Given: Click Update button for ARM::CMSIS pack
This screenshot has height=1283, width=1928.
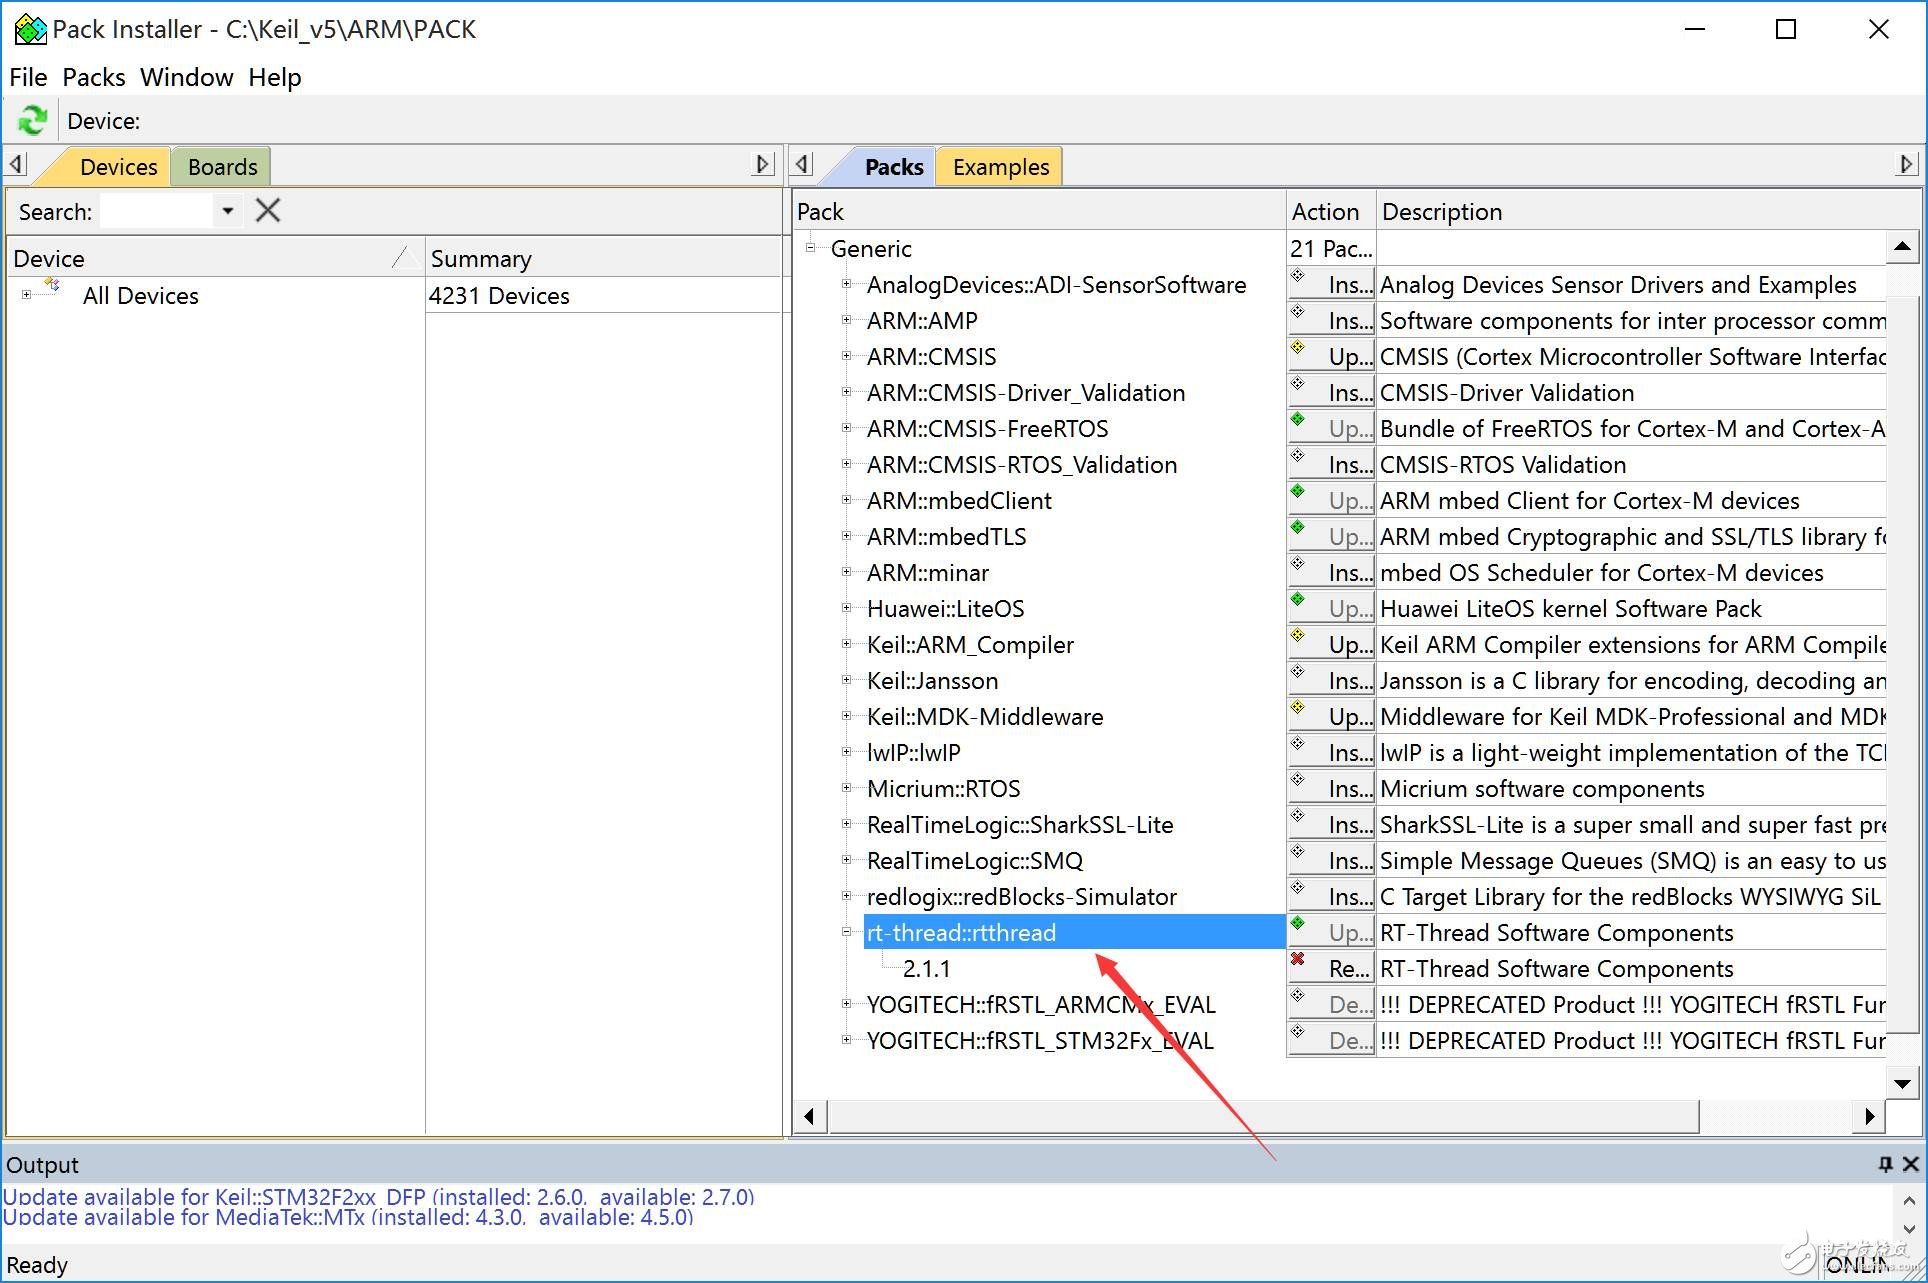Looking at the screenshot, I should pos(1332,357).
